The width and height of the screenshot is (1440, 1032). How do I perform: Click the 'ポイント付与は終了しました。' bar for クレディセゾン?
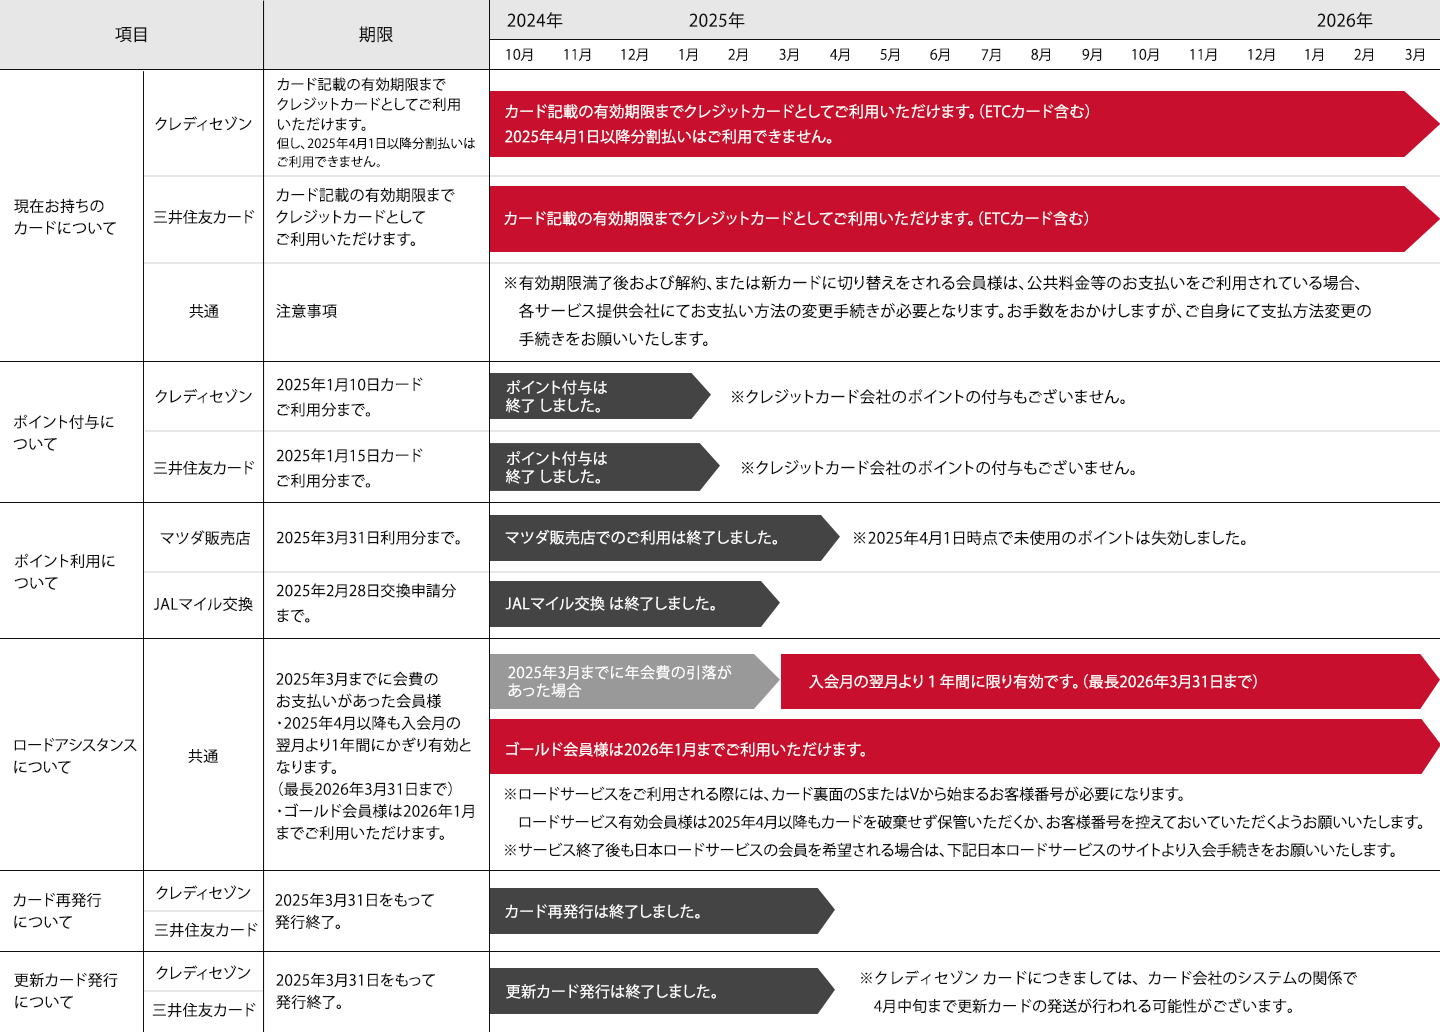click(x=600, y=396)
